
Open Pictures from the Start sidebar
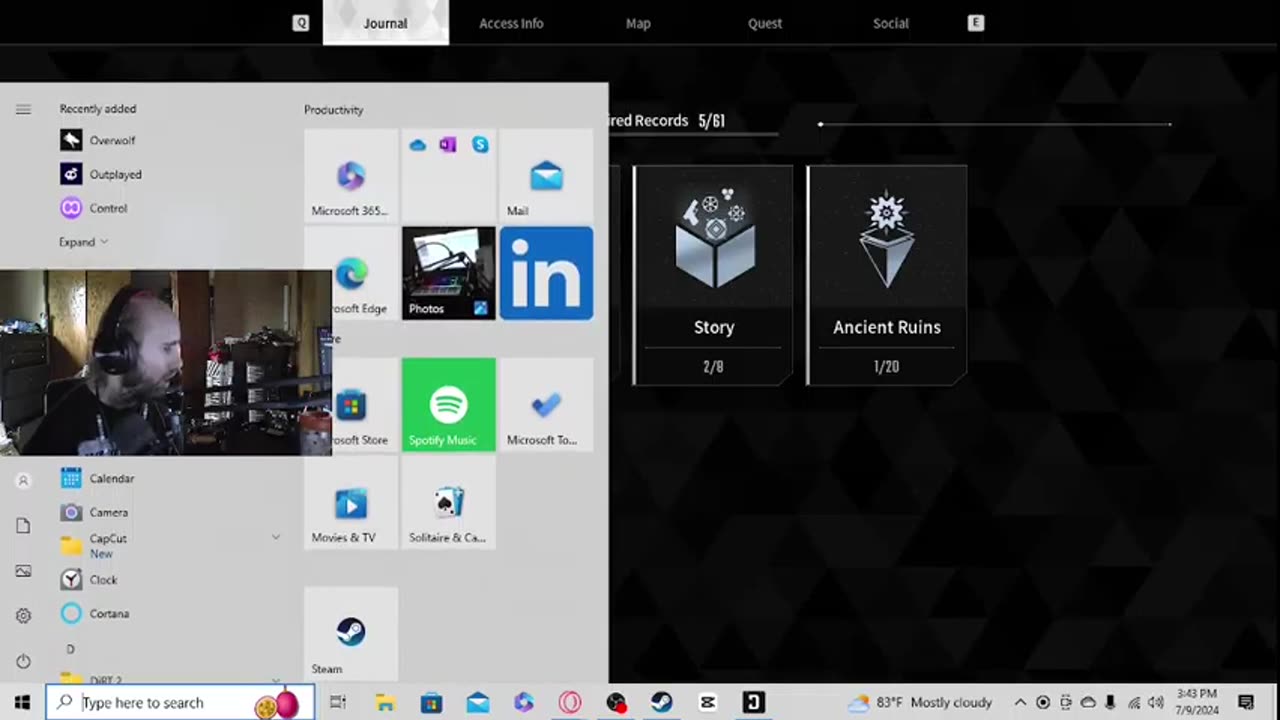click(23, 571)
